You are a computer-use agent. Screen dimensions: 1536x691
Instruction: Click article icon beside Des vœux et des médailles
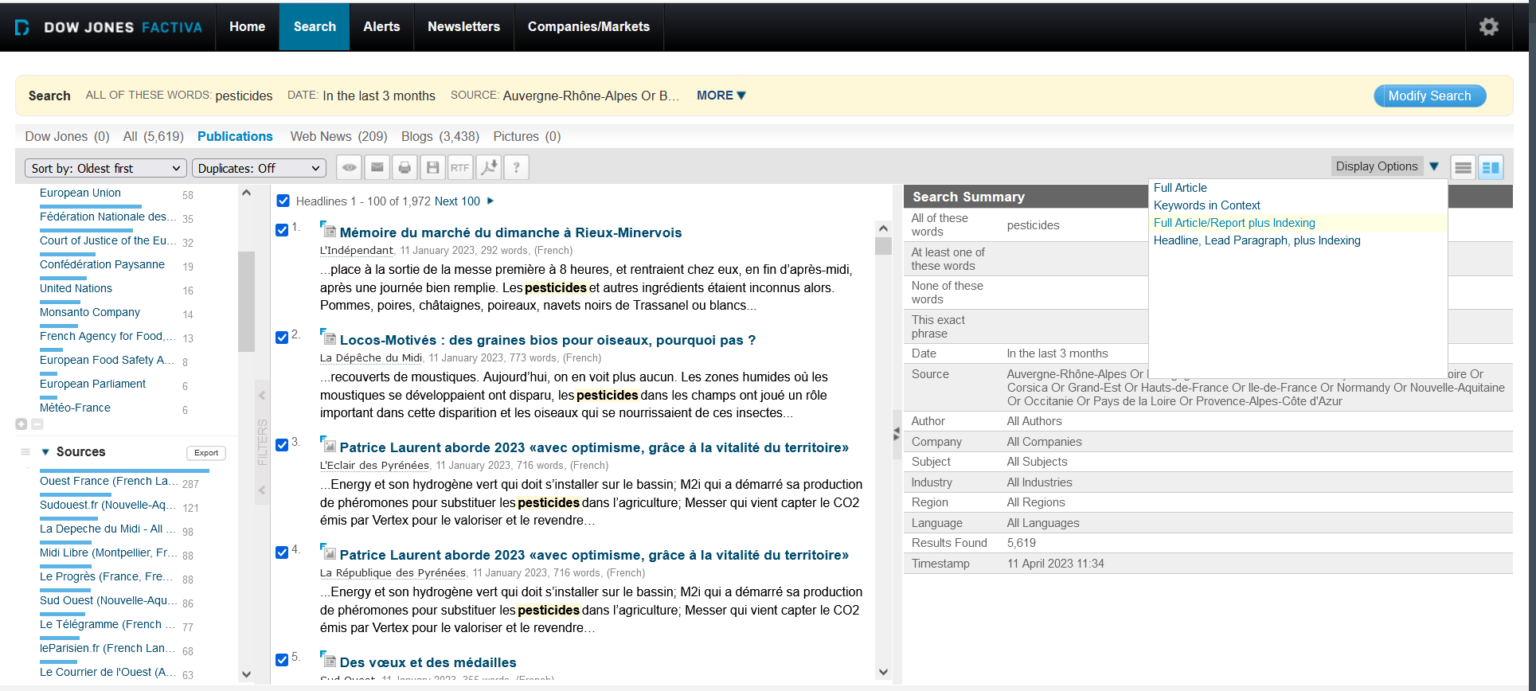click(x=328, y=661)
